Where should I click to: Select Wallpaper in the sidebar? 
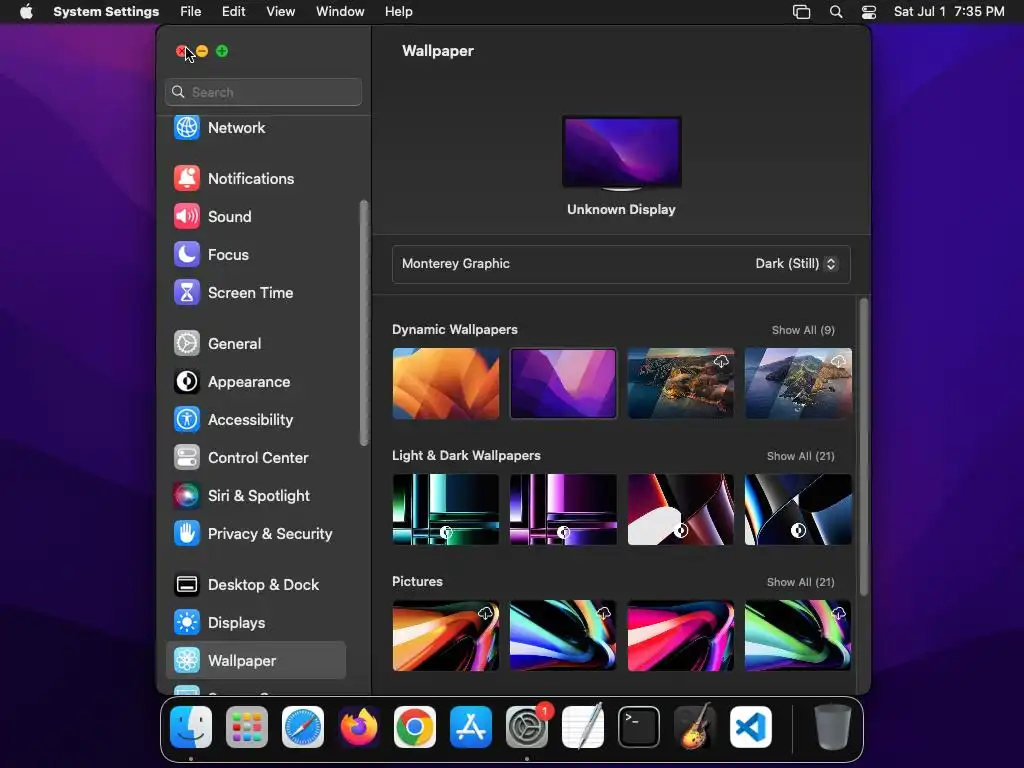point(256,660)
